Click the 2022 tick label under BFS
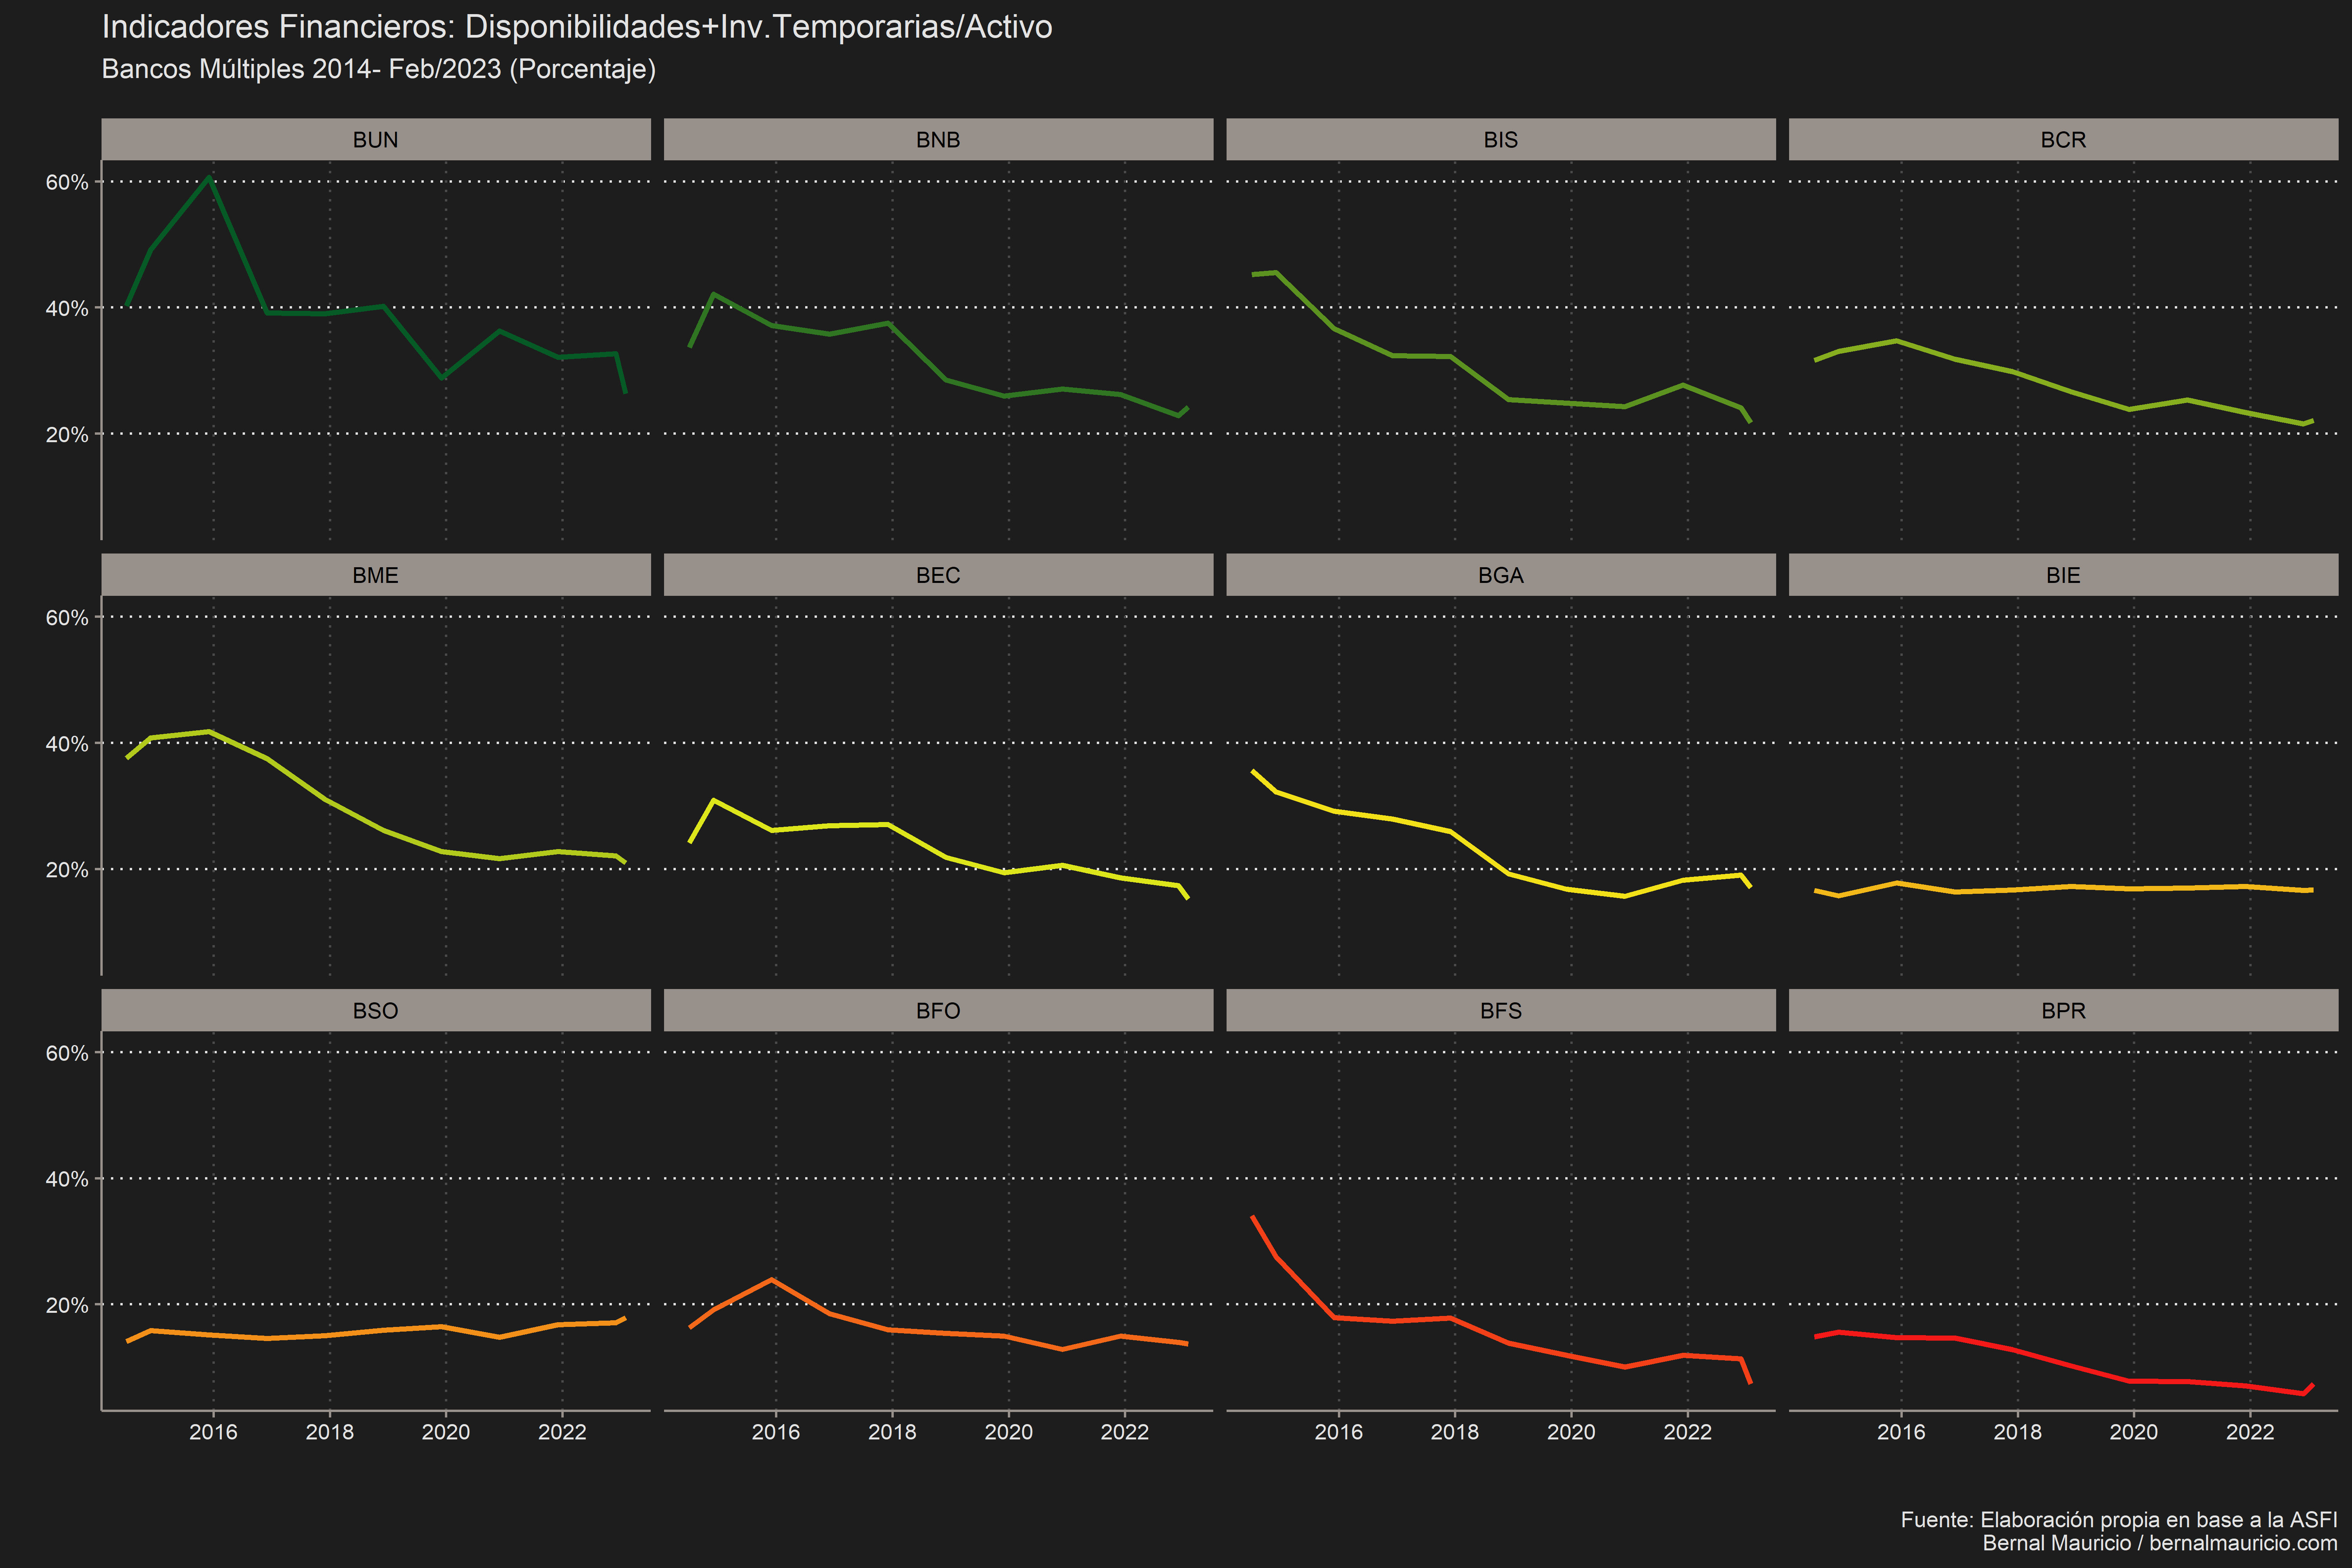The image size is (2352, 1568). (1688, 1432)
